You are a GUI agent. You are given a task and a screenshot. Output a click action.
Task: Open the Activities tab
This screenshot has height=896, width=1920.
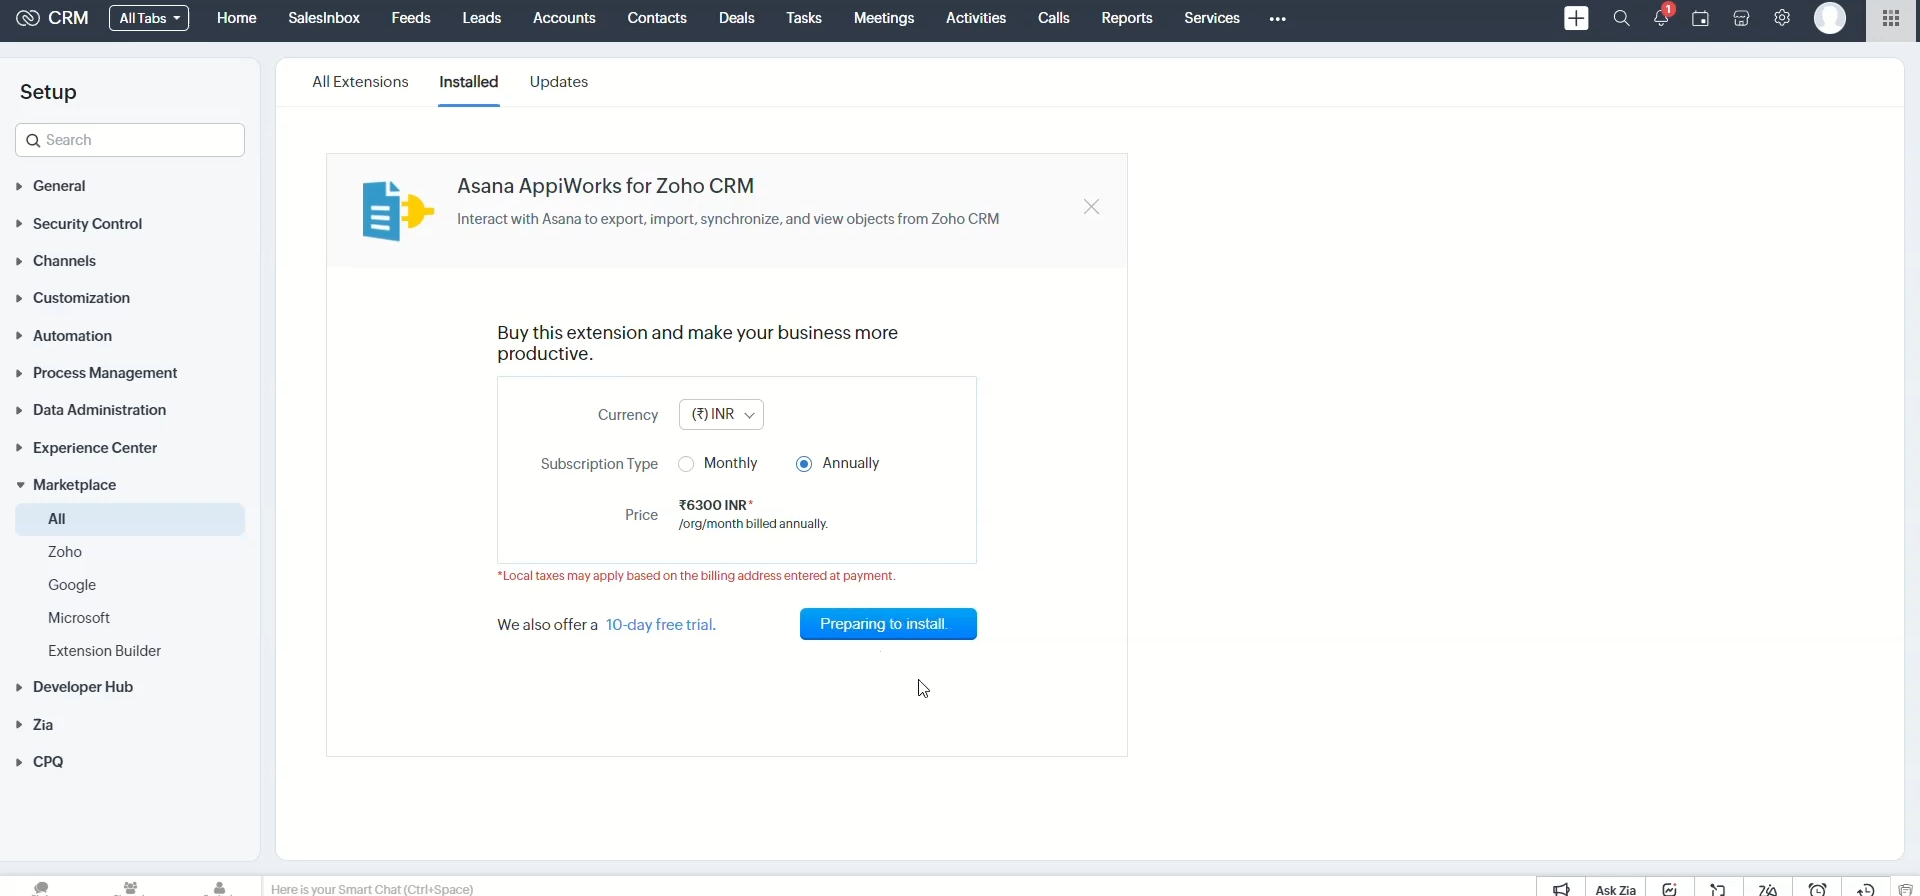click(976, 18)
